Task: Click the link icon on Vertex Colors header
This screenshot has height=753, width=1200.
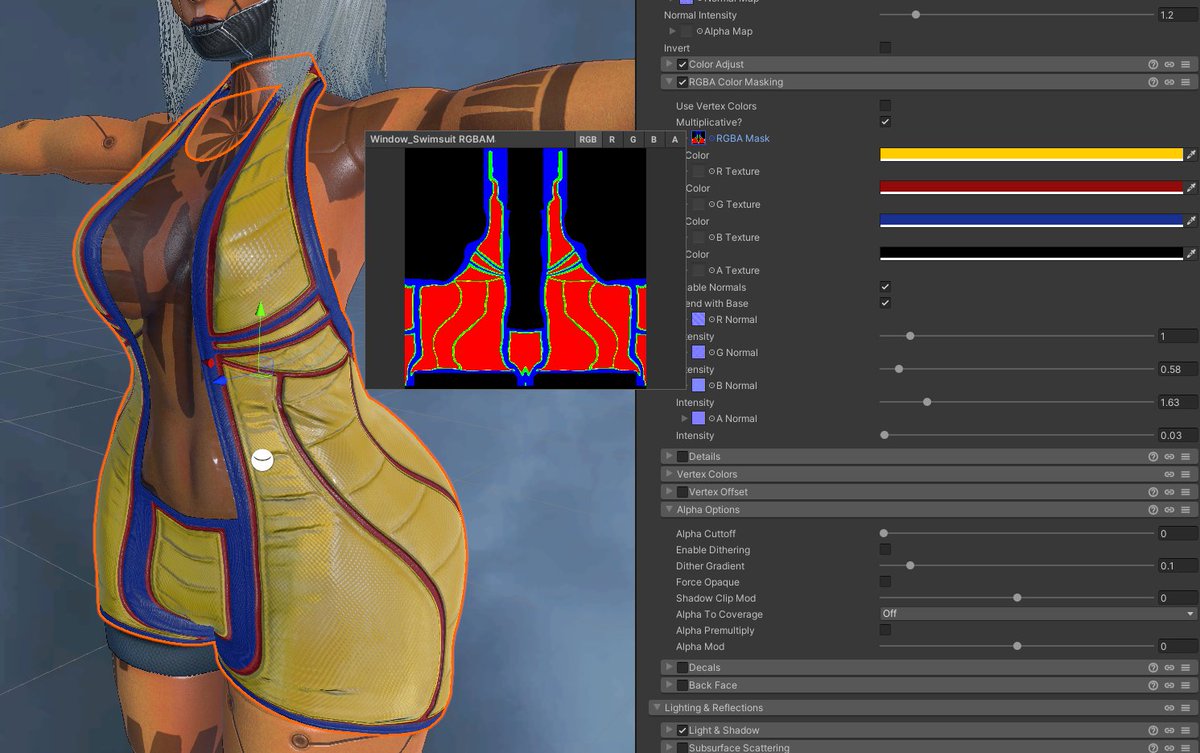Action: 1169,474
